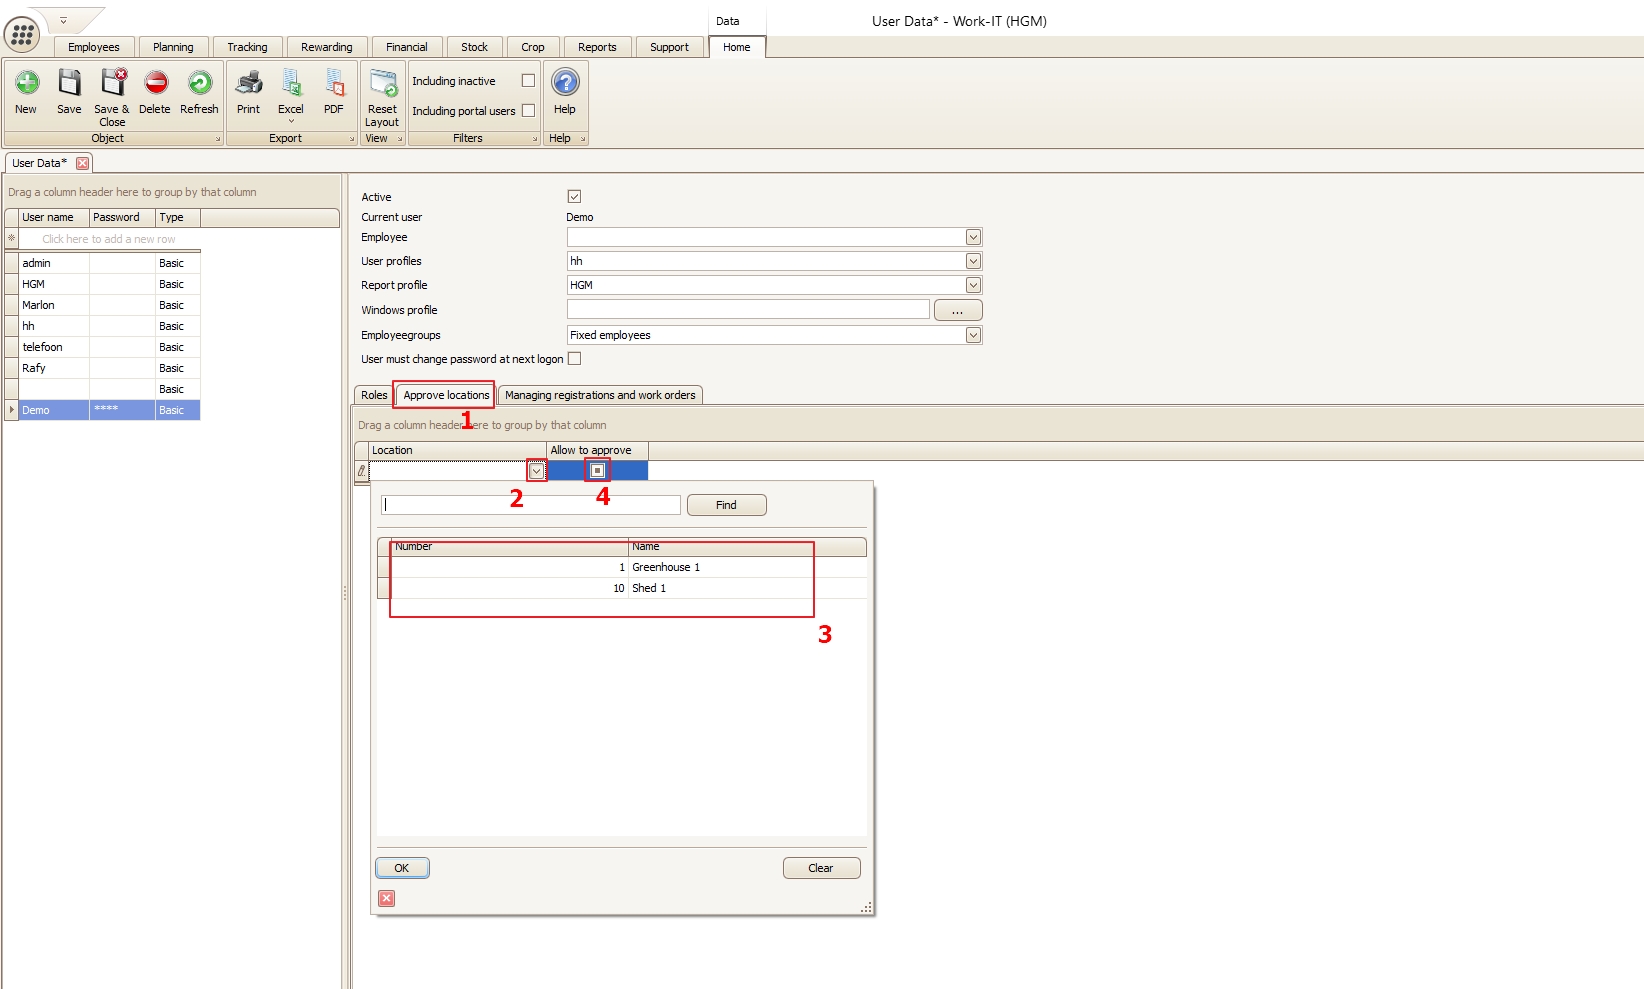This screenshot has height=989, width=1644.
Task: Toggle Including inactive checkbox
Action: coord(528,80)
